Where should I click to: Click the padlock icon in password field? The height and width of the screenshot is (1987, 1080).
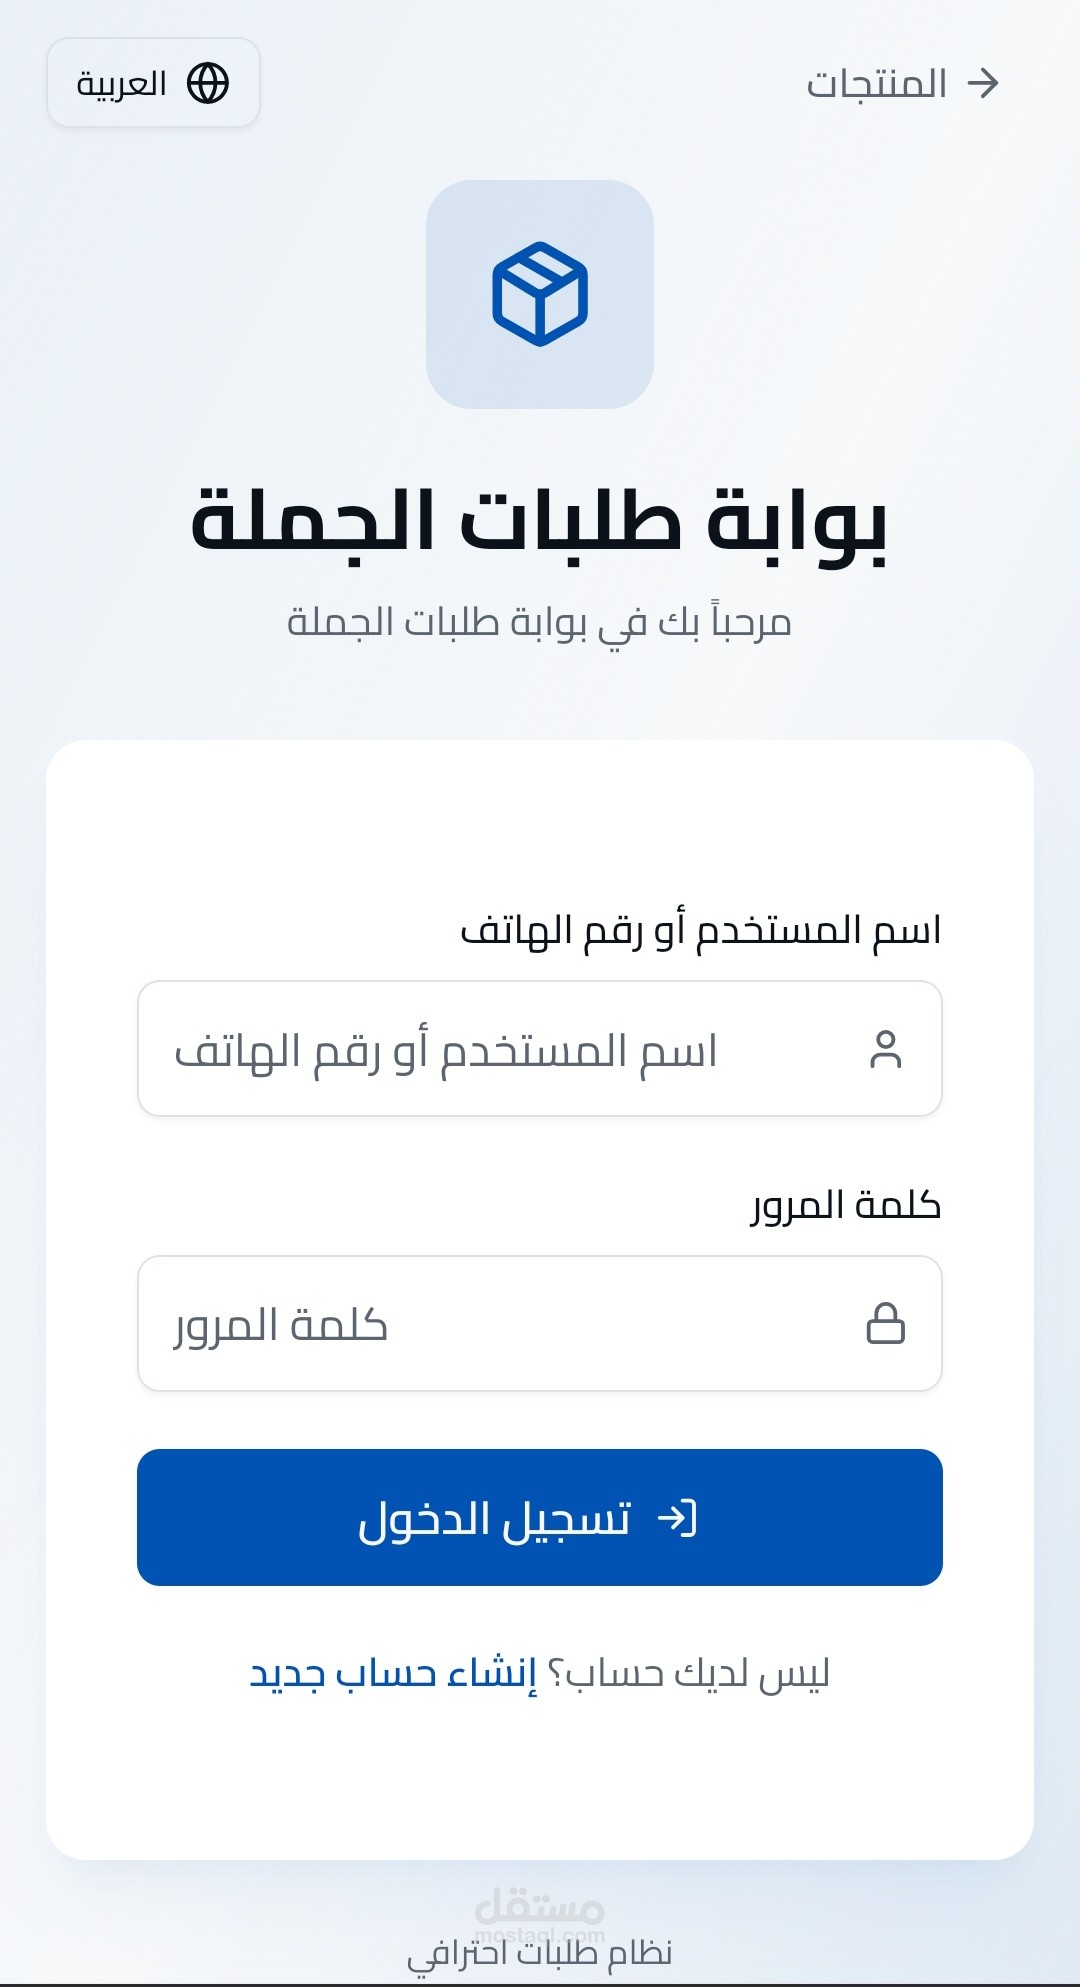[x=885, y=1323]
